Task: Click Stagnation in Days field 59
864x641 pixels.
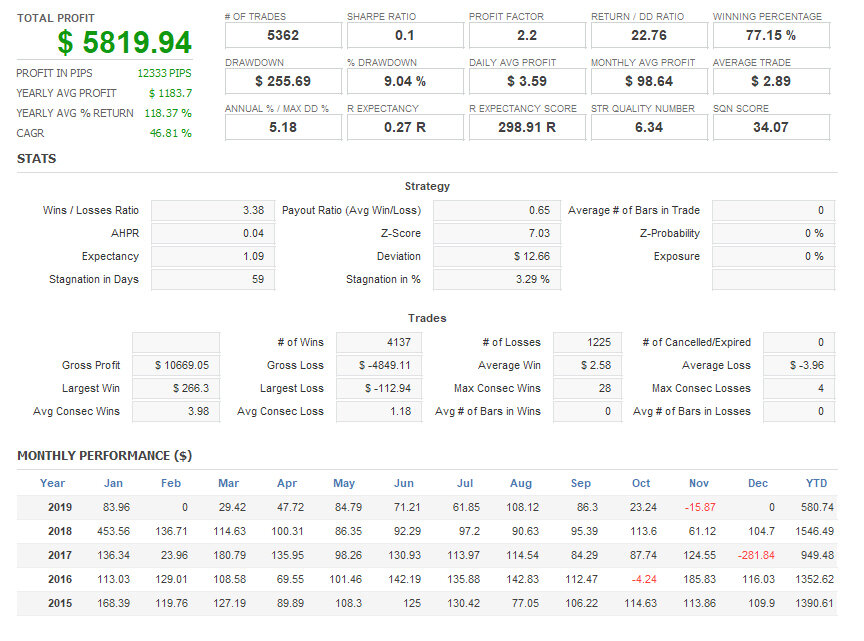Action: pyautogui.click(x=213, y=279)
